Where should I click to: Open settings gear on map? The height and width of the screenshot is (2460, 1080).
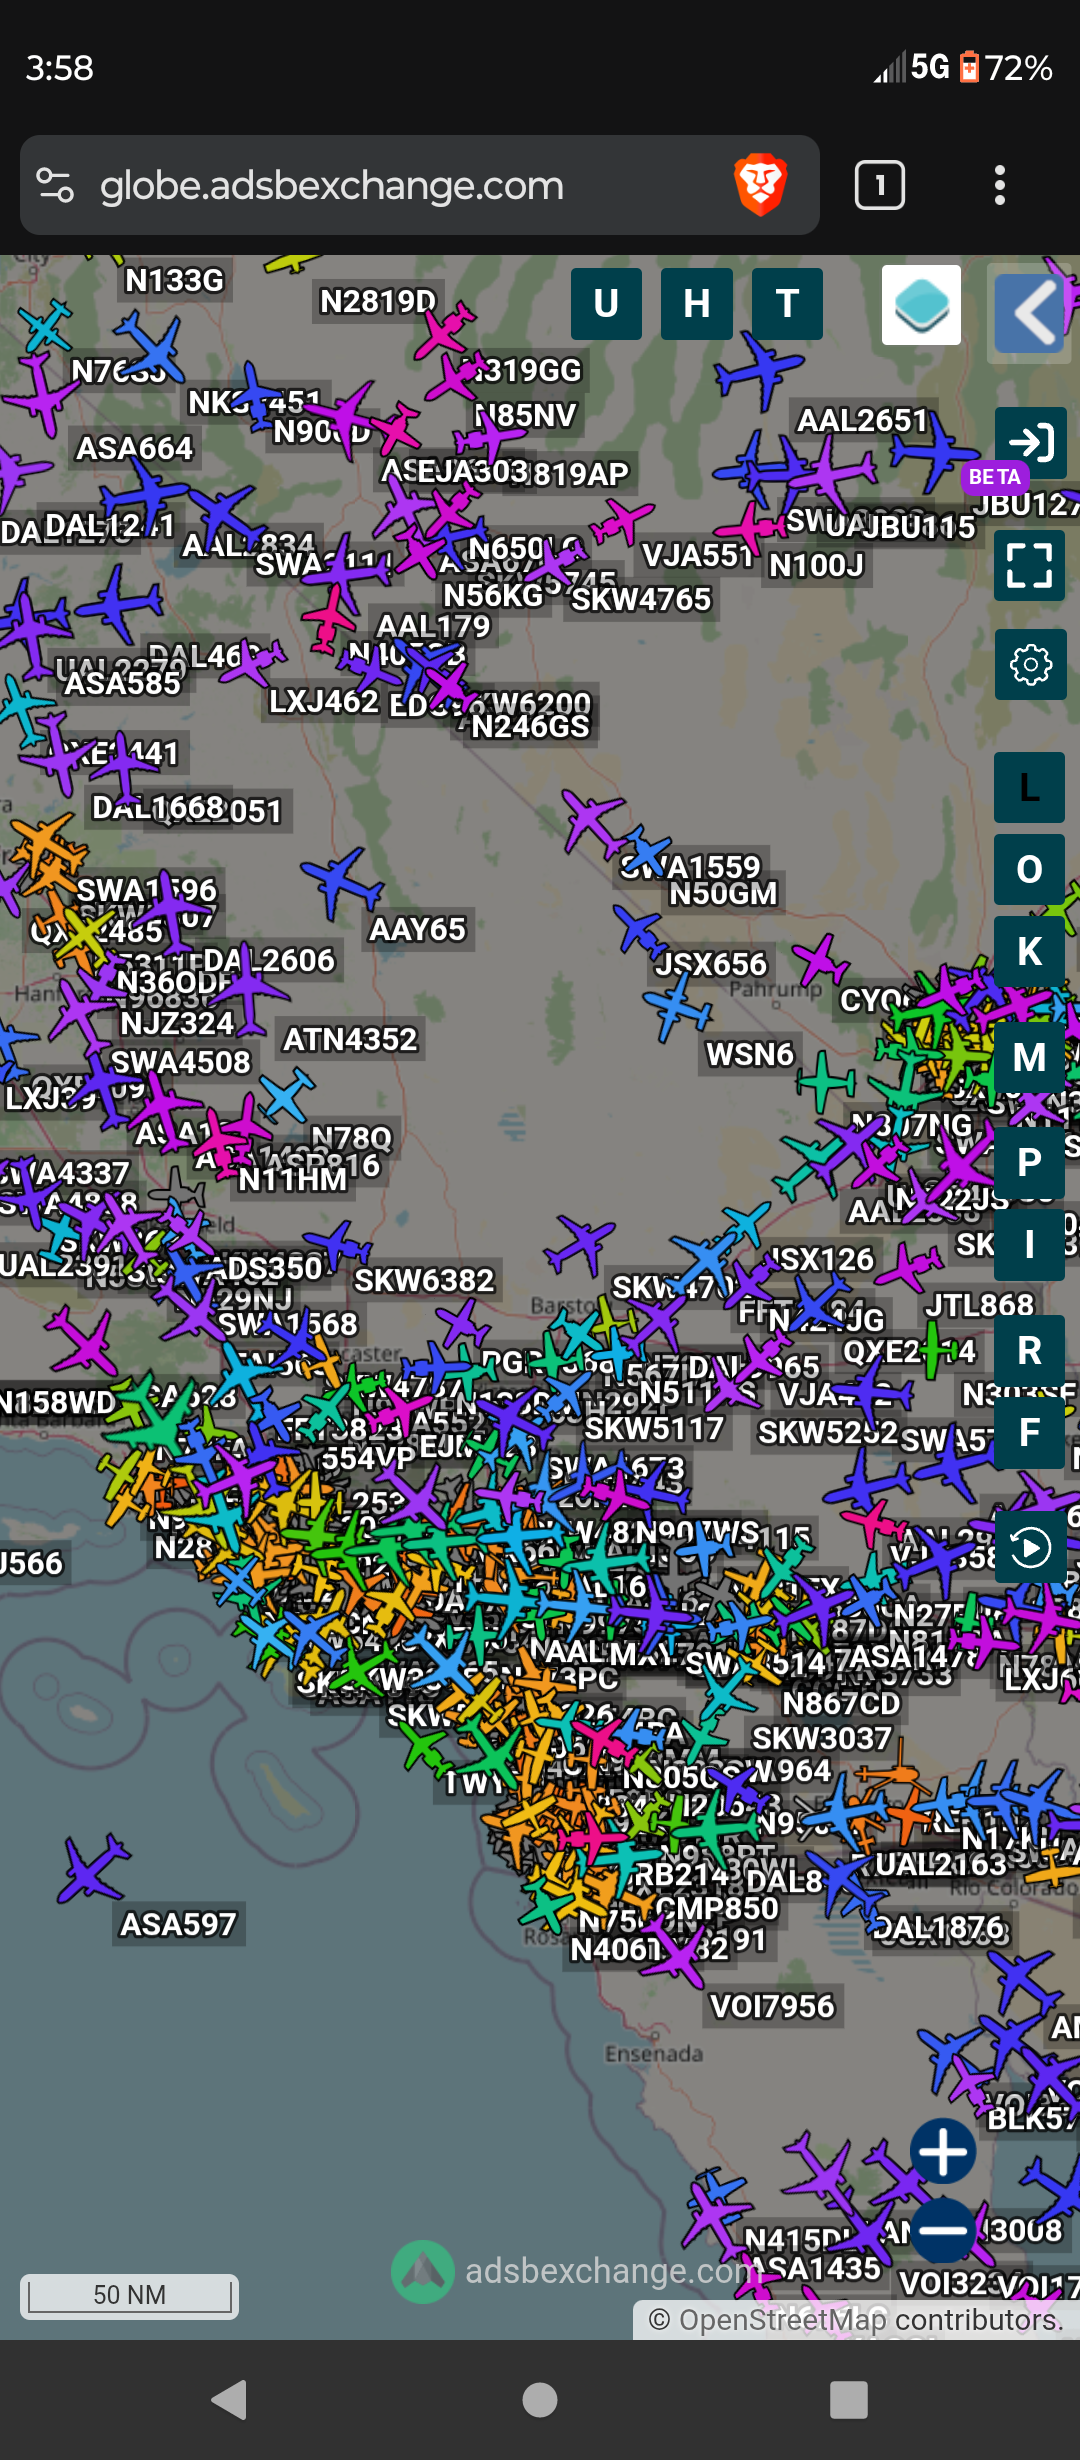pos(1030,664)
